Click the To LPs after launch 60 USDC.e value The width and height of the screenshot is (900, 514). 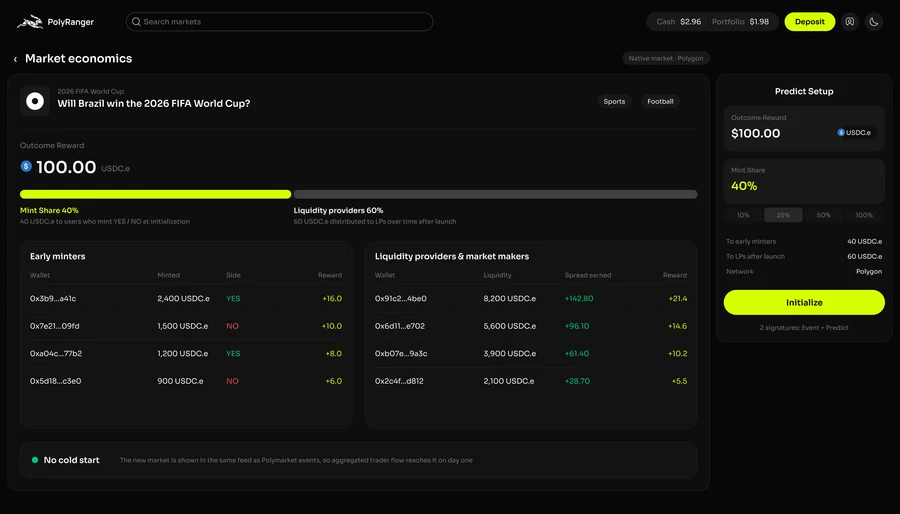click(x=864, y=256)
